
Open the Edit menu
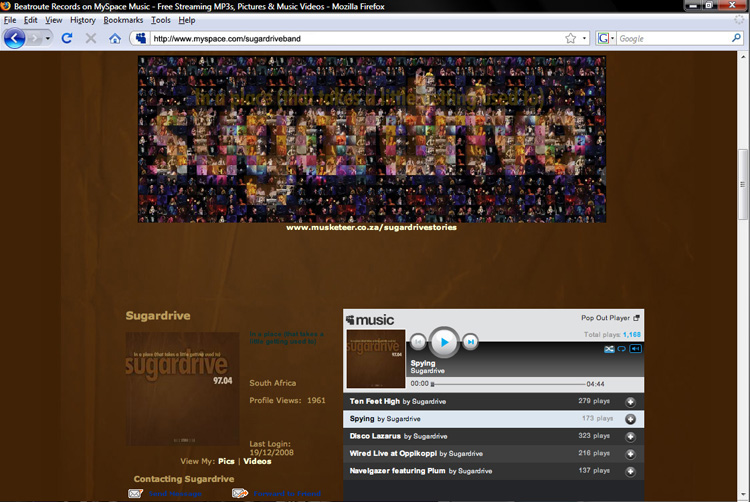(31, 20)
